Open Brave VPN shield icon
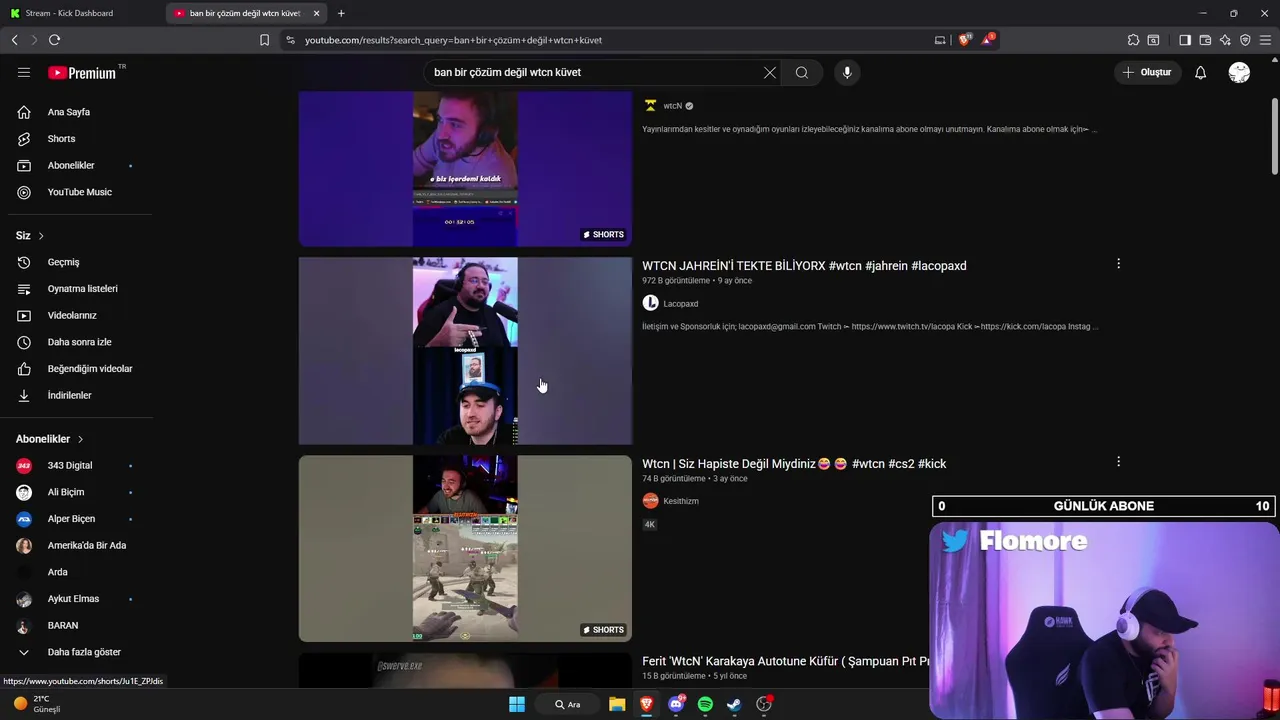 (x=1245, y=40)
